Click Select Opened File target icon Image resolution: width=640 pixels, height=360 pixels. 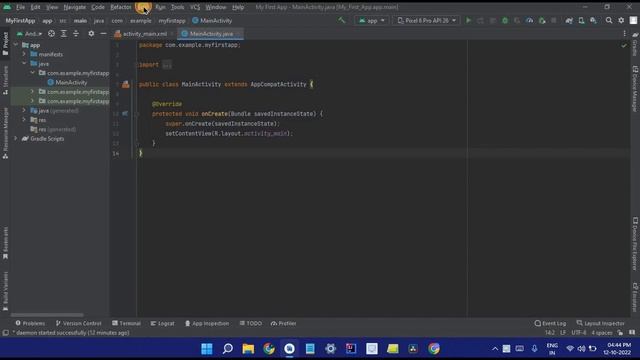(51, 34)
